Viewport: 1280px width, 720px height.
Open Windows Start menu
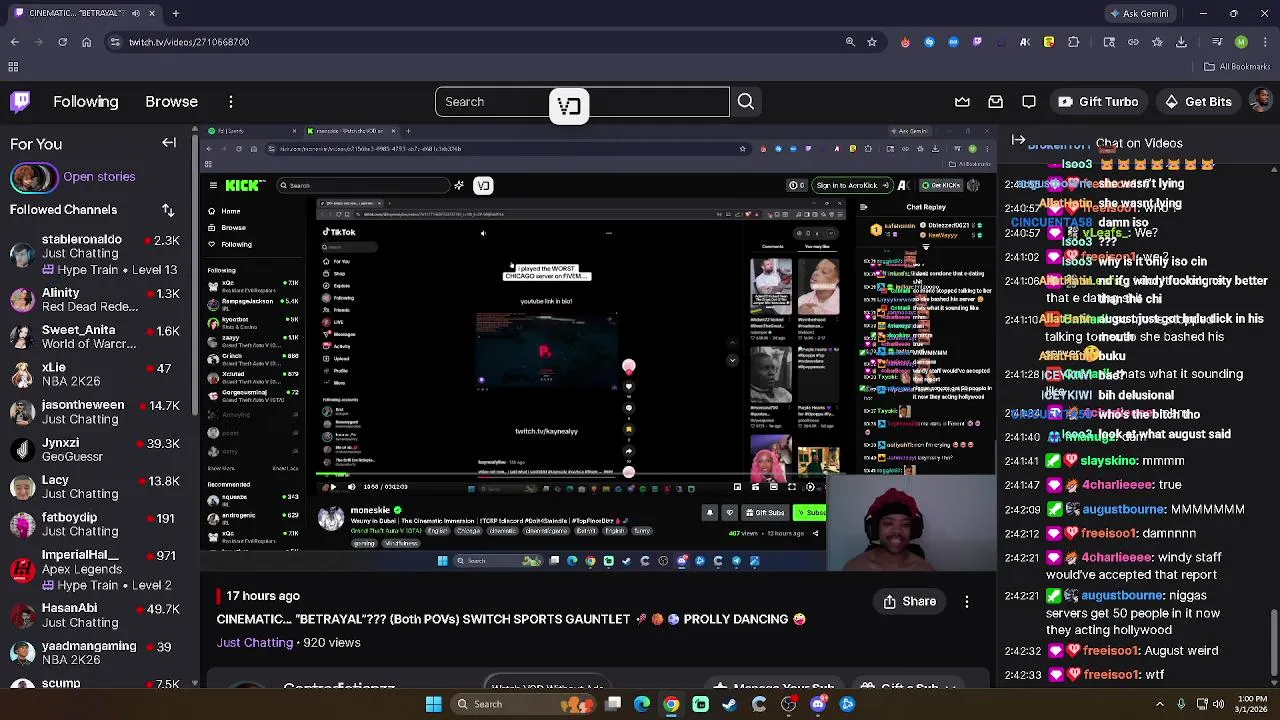click(433, 704)
